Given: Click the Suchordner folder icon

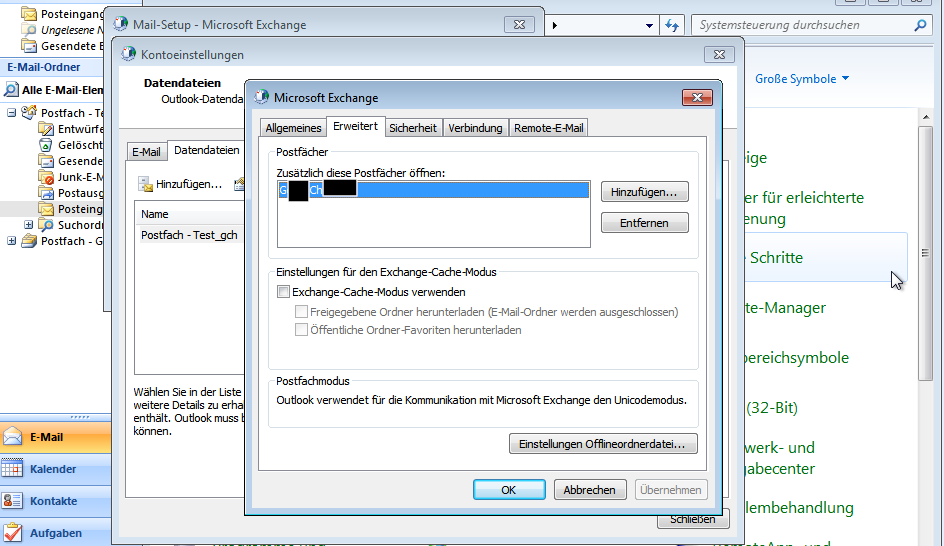Looking at the screenshot, I should coord(46,225).
